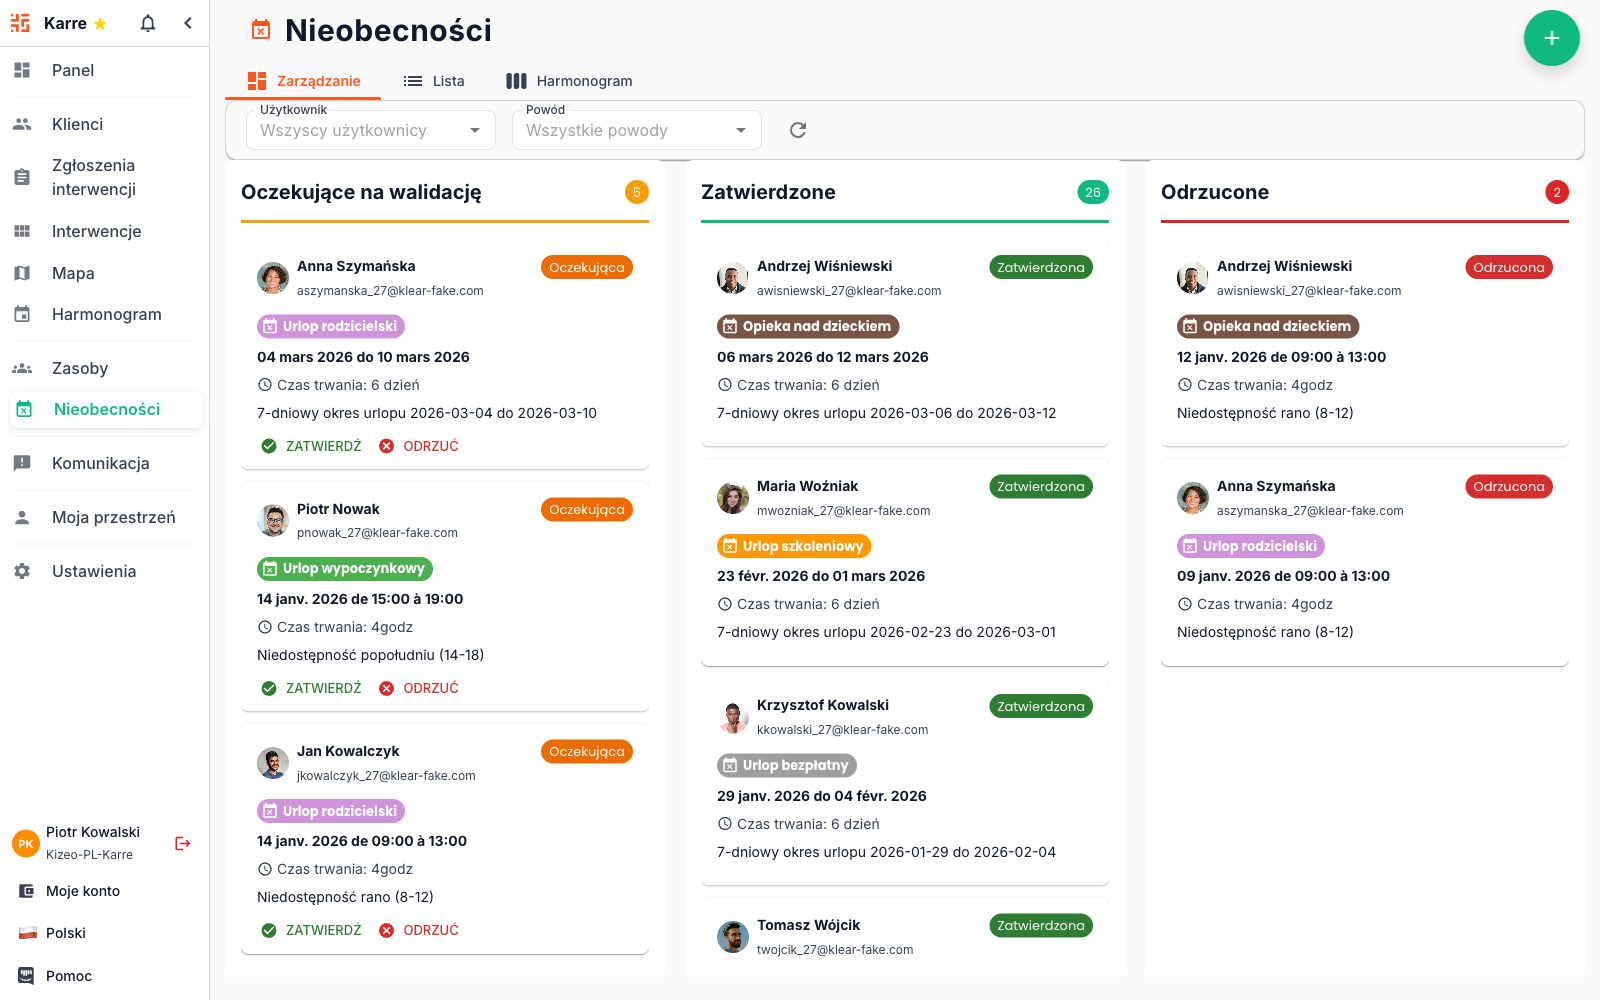Switch to the Harmonogram tab
Viewport: 1600px width, 1000px height.
click(x=569, y=81)
